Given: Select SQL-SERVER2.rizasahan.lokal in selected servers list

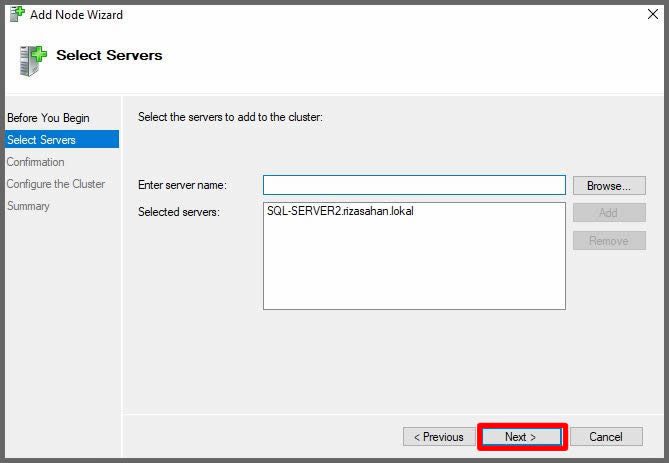Looking at the screenshot, I should tap(340, 212).
